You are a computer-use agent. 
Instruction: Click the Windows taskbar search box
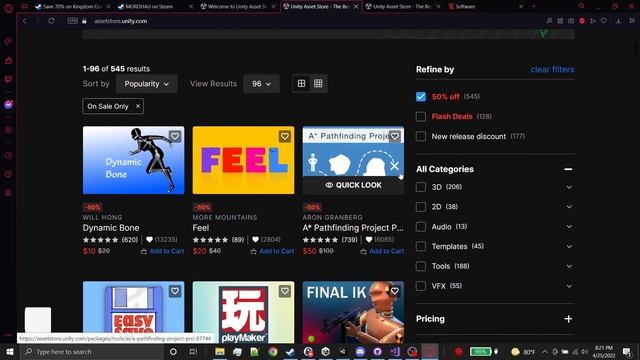tap(92, 351)
